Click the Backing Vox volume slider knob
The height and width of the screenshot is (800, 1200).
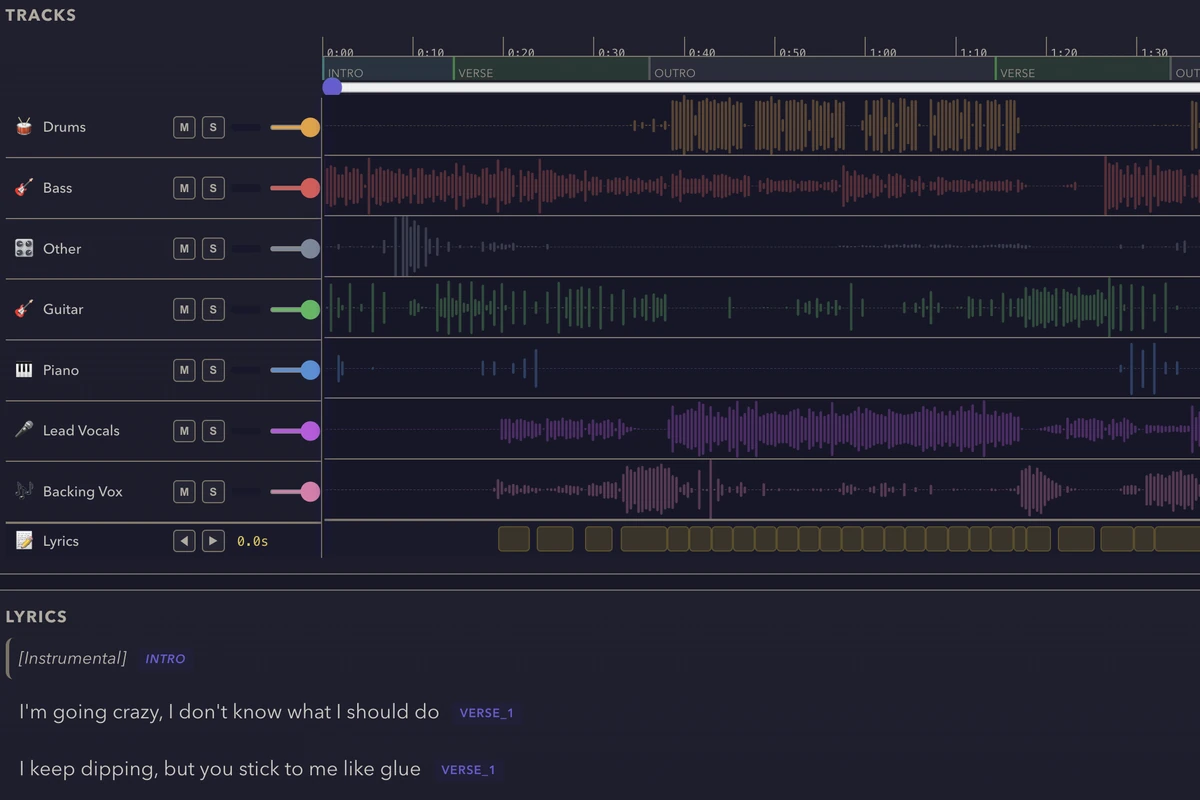pyautogui.click(x=310, y=492)
